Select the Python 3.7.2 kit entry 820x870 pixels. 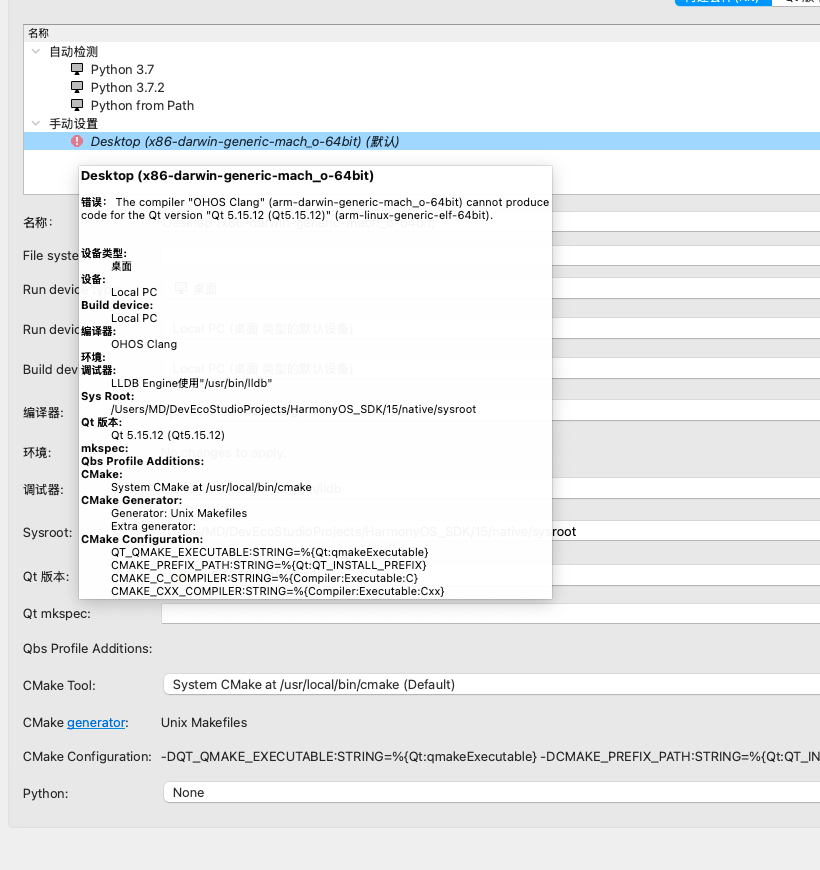coord(127,87)
